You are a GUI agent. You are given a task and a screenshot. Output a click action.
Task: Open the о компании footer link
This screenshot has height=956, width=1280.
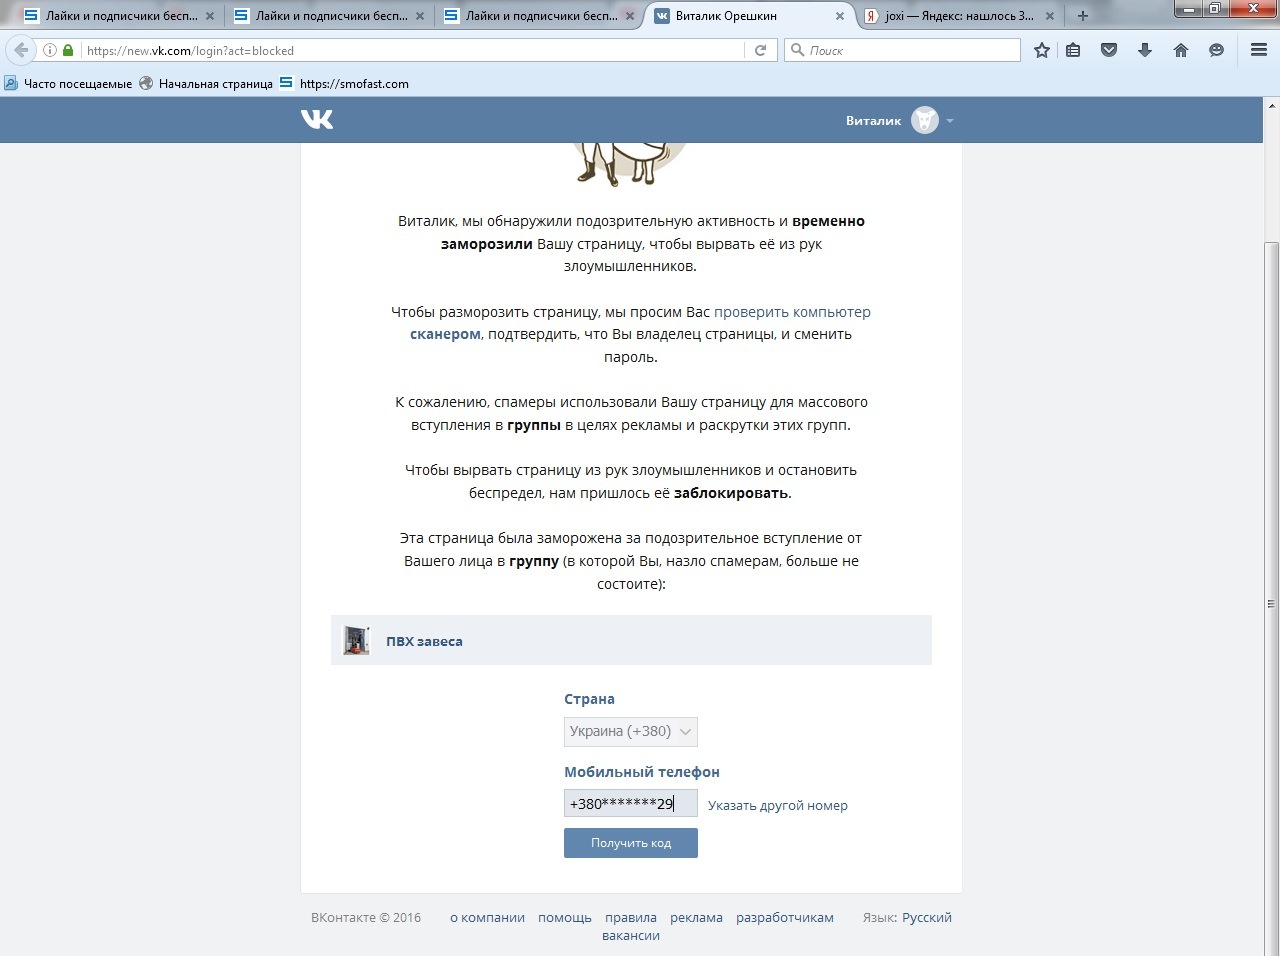point(487,917)
